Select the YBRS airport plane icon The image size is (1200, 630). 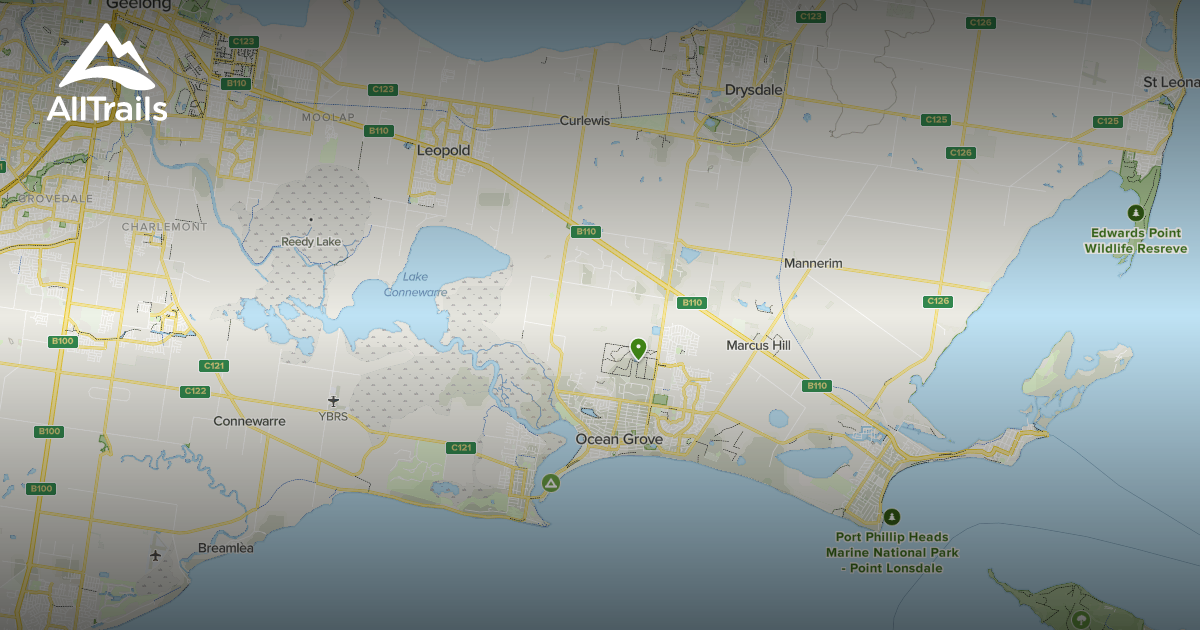(333, 401)
